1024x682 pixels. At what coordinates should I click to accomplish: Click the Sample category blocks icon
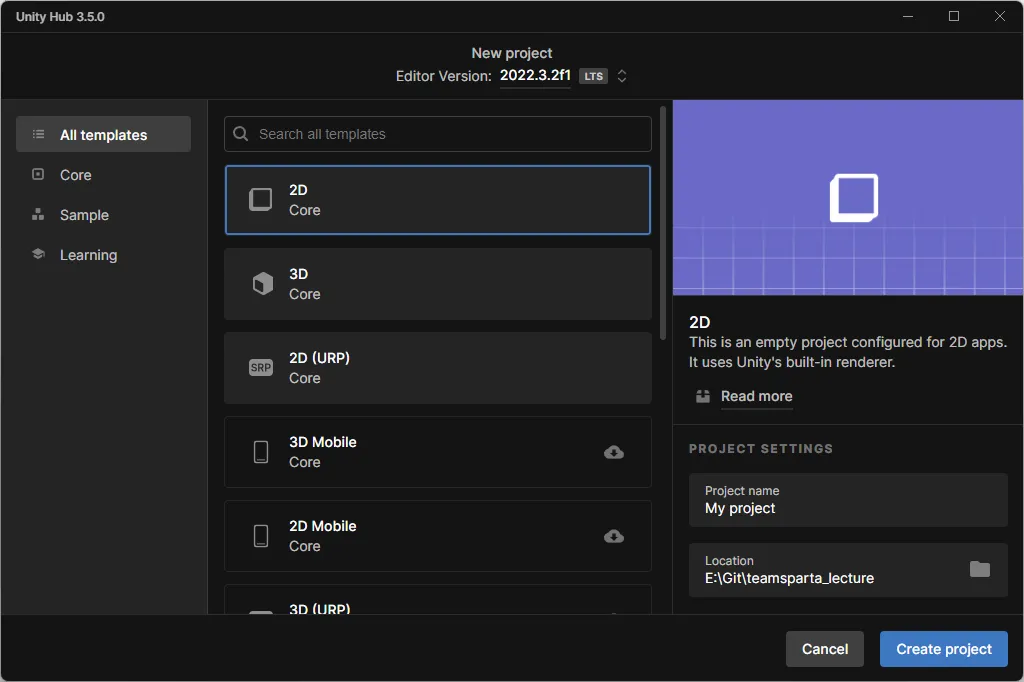click(x=38, y=214)
